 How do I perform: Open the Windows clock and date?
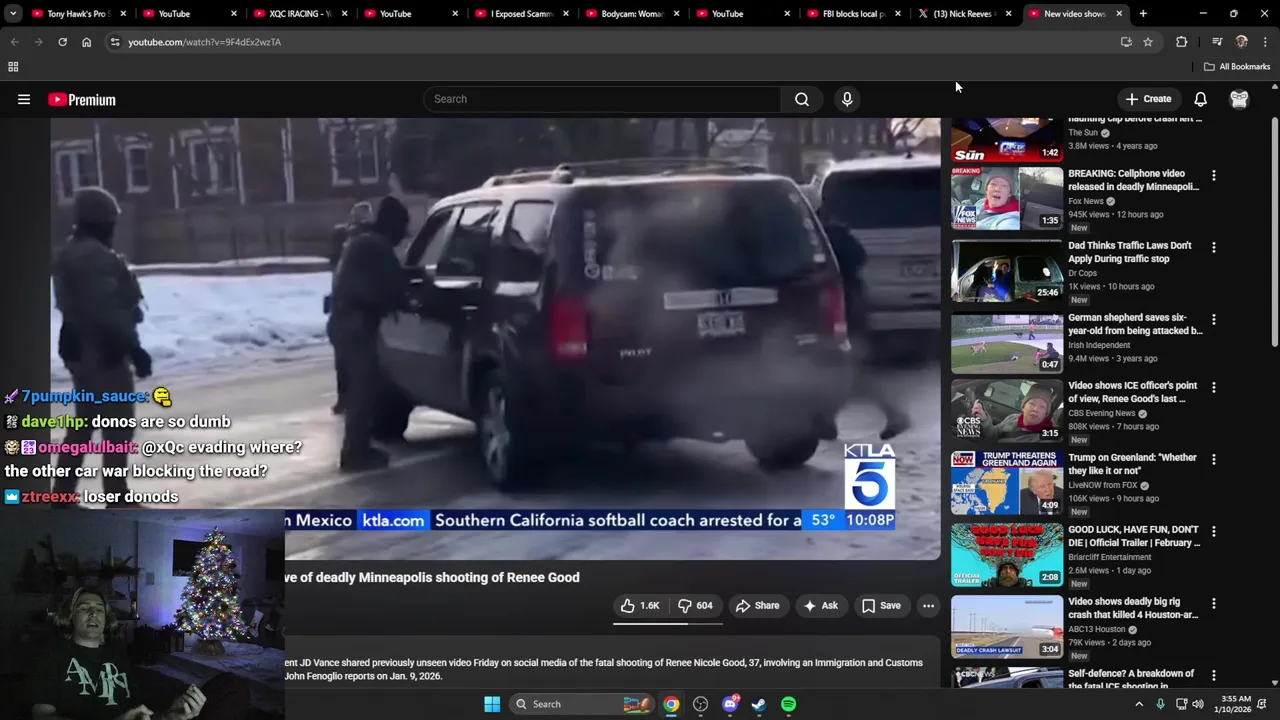pyautogui.click(x=1235, y=704)
